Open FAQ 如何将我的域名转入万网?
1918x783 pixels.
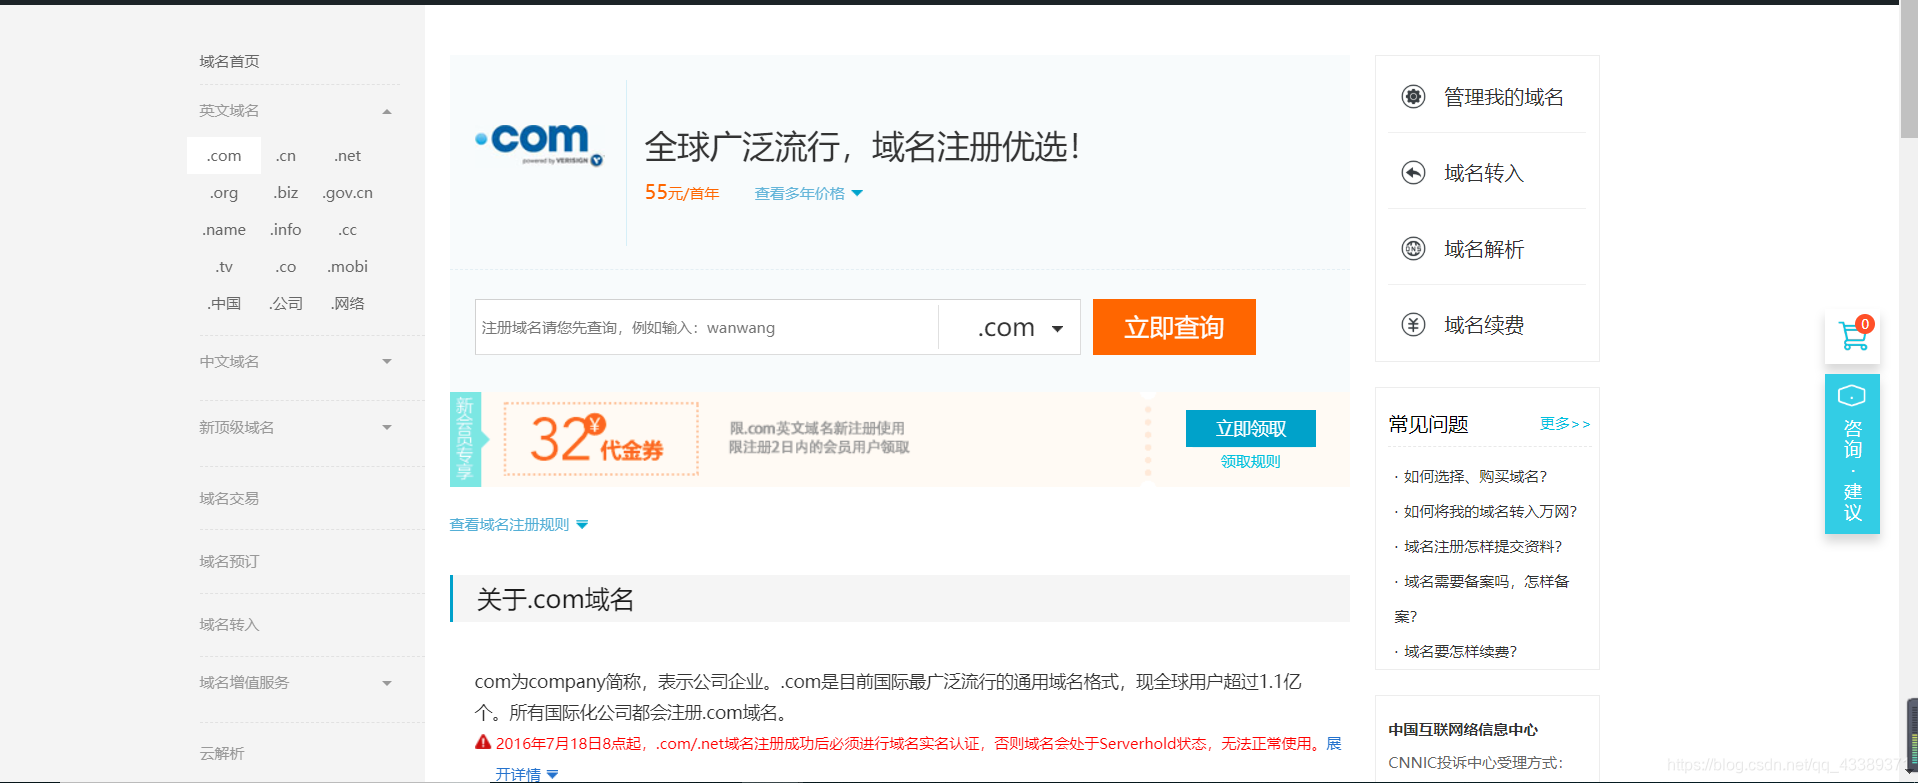(x=1490, y=512)
